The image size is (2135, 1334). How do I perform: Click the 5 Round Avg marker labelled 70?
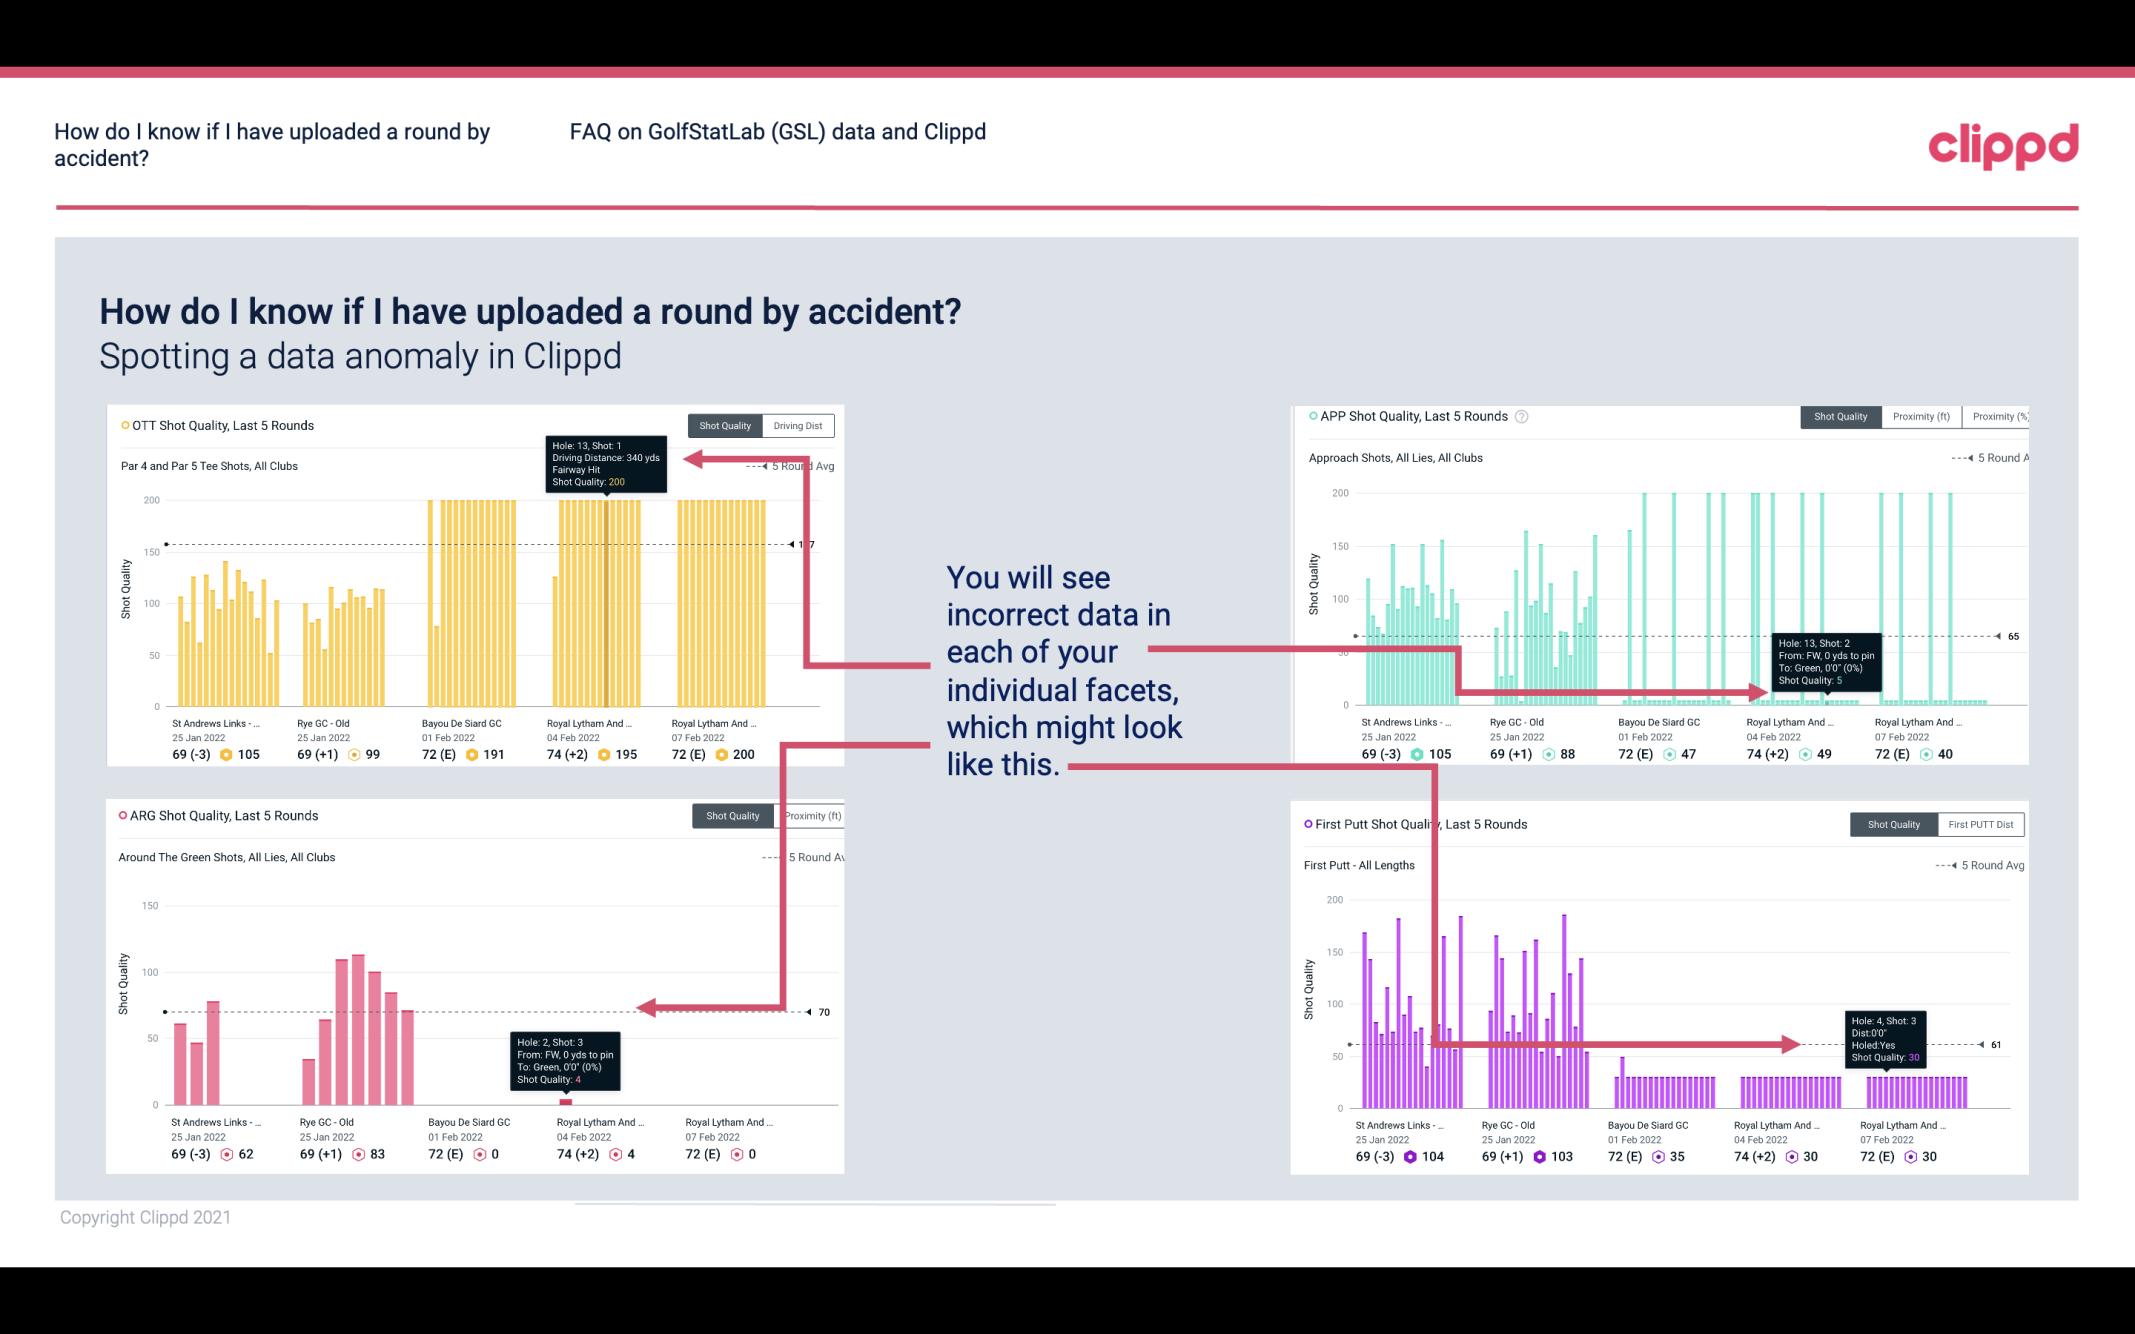pos(809,1012)
